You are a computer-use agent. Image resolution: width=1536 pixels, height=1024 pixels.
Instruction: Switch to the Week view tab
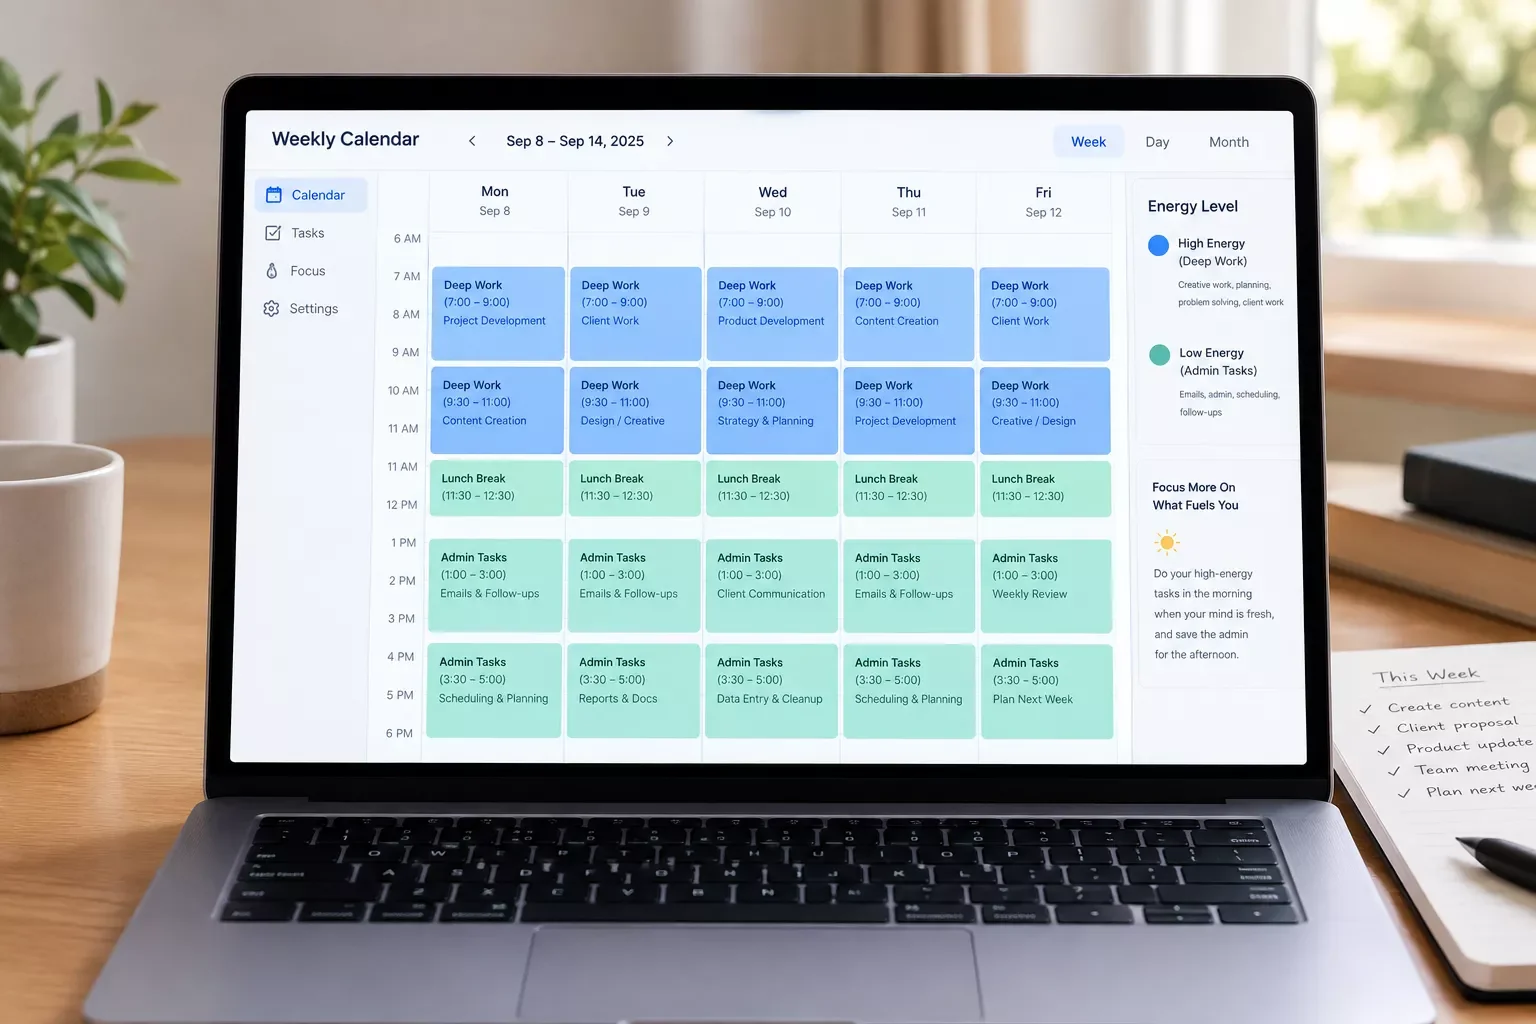pos(1088,142)
